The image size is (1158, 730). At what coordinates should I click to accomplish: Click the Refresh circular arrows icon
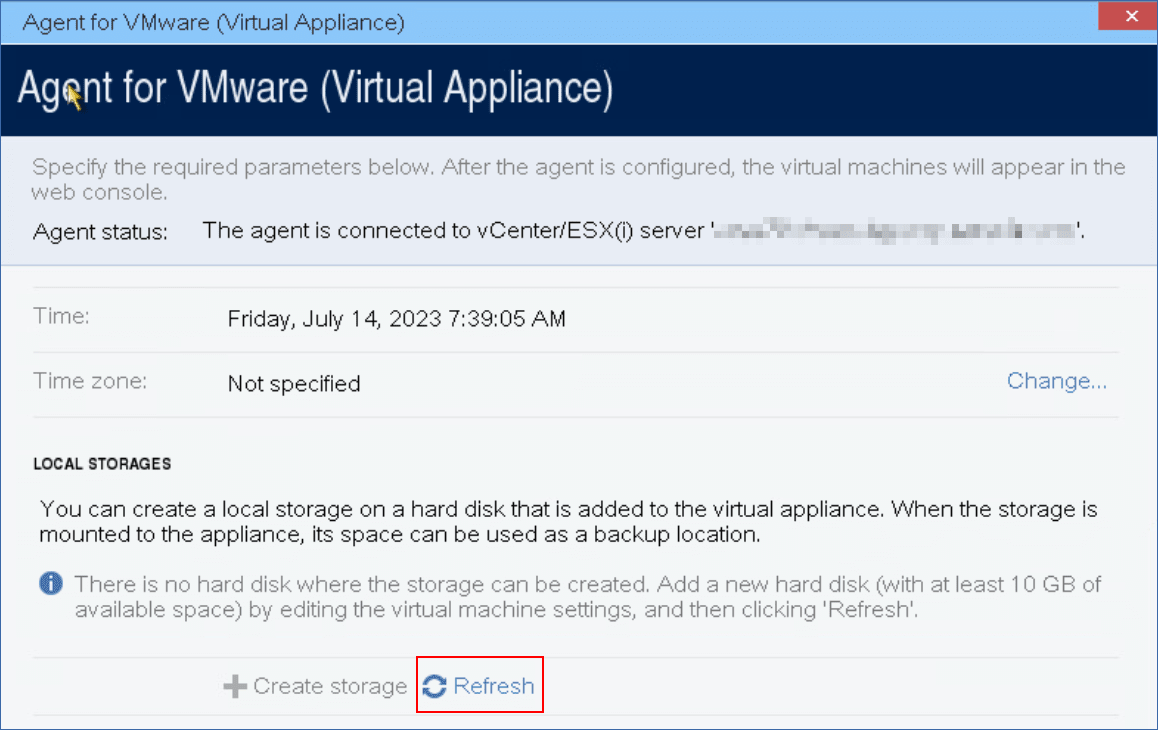(x=434, y=686)
